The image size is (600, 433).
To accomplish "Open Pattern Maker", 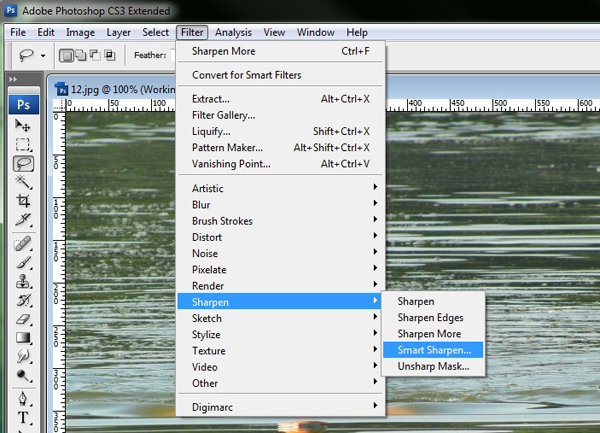I will pos(280,148).
